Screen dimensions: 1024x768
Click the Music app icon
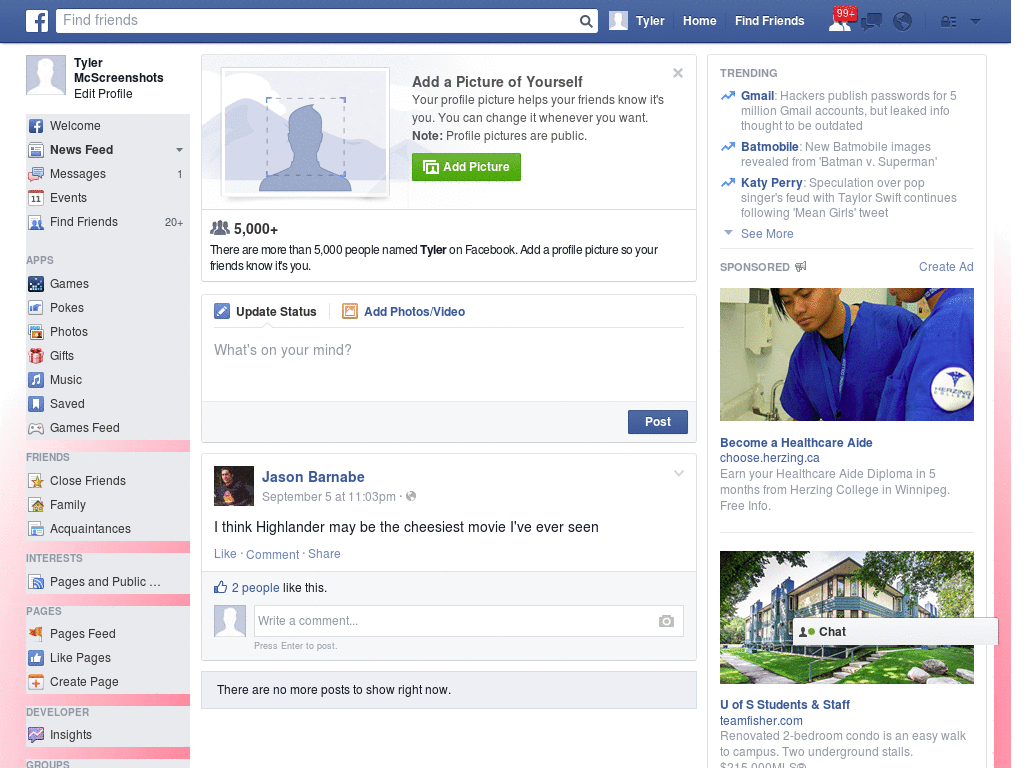[x=36, y=380]
